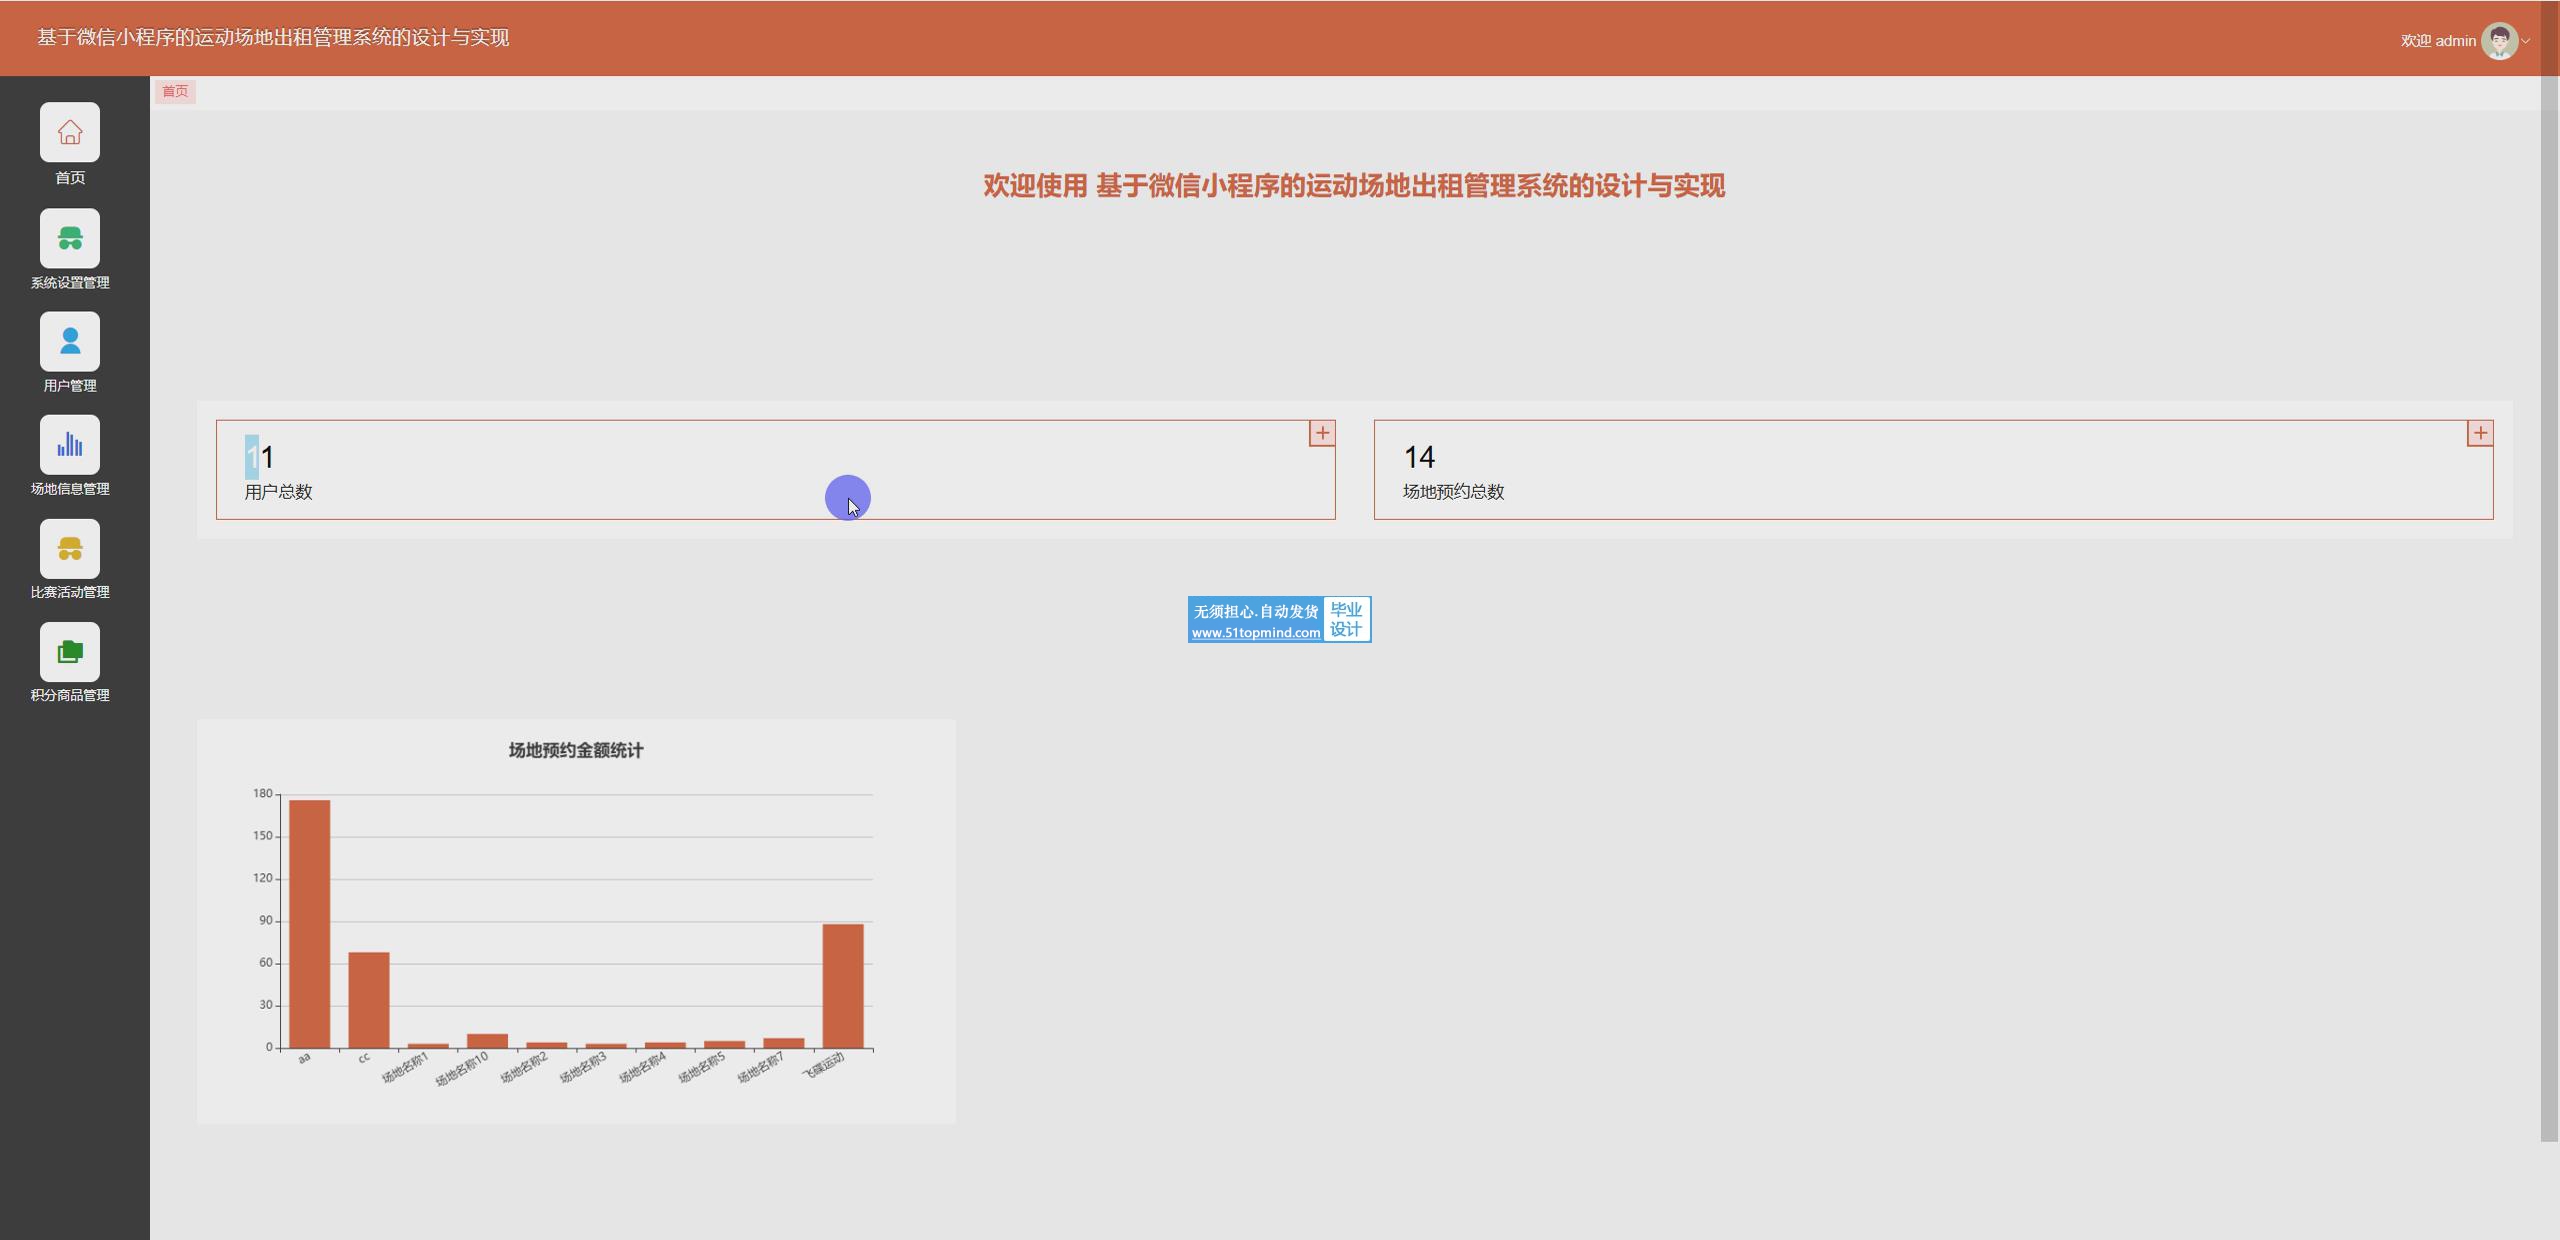Click the 飞腾运动 bar in the chart
Image resolution: width=2560 pixels, height=1240 pixels.
843,985
